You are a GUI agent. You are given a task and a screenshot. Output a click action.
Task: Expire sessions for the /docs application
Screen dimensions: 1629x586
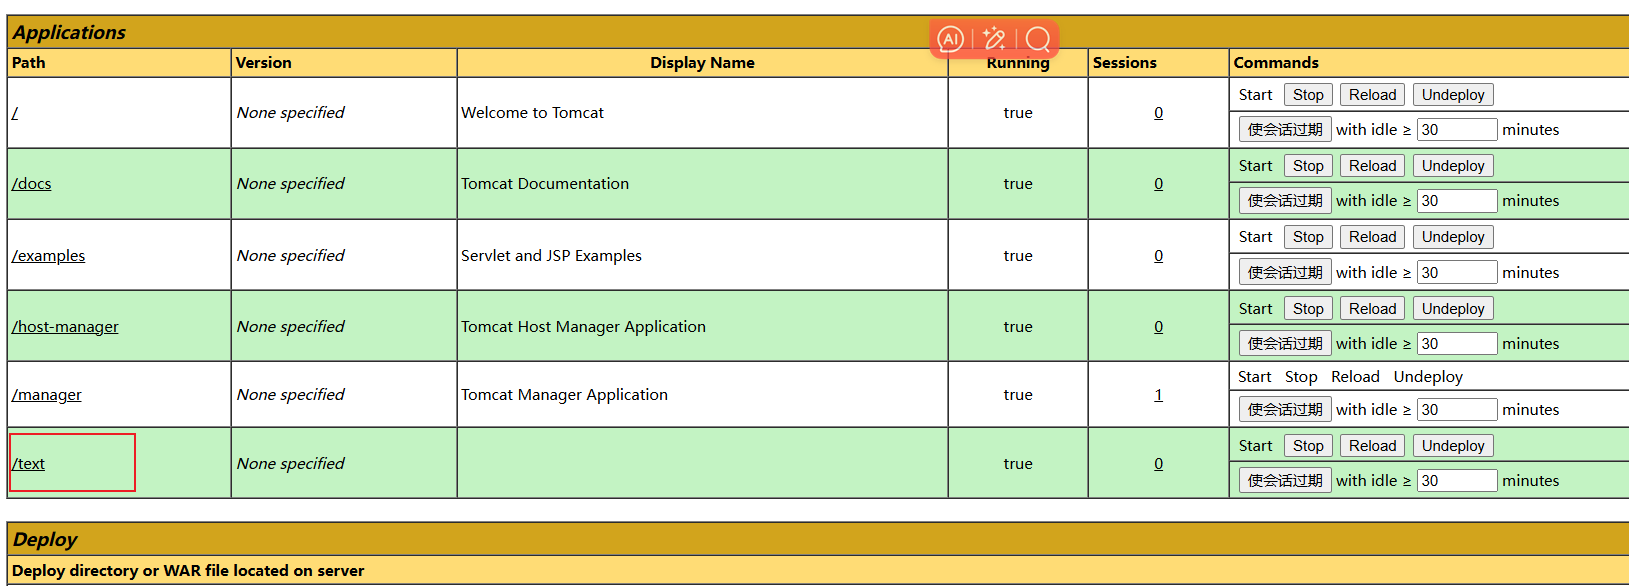pyautogui.click(x=1284, y=201)
